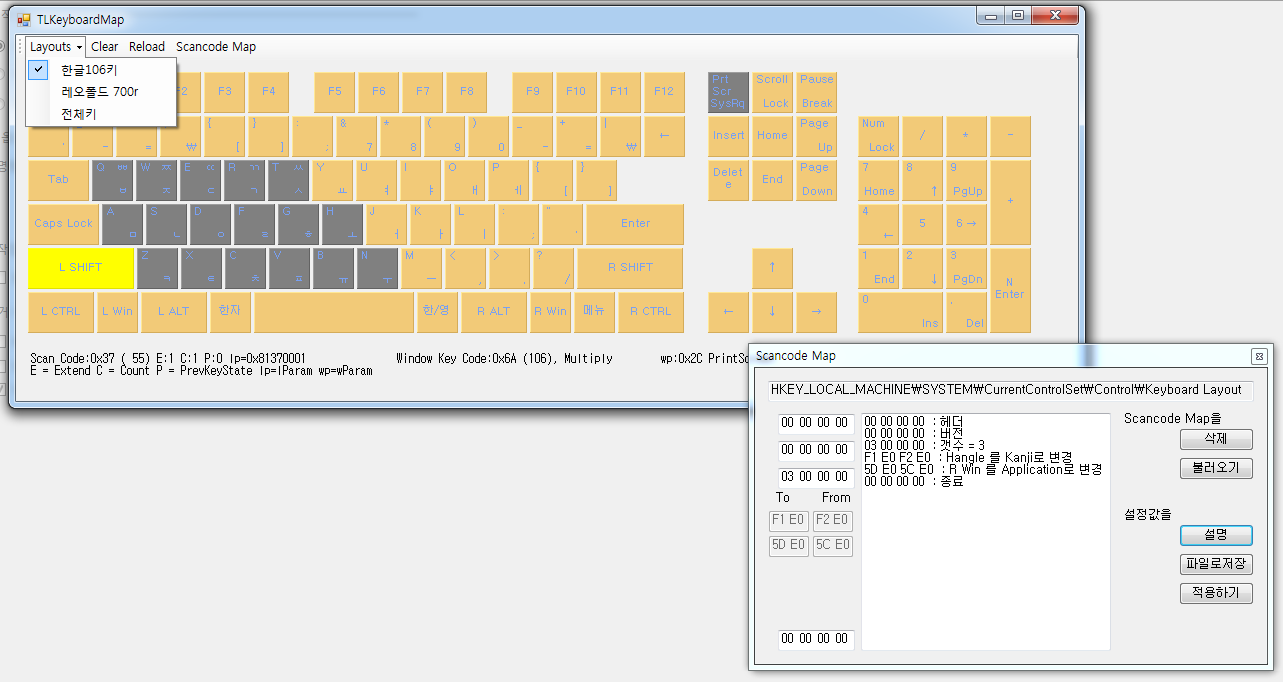Click the main Enter key
Screen dimensions: 1283x682
635,224
